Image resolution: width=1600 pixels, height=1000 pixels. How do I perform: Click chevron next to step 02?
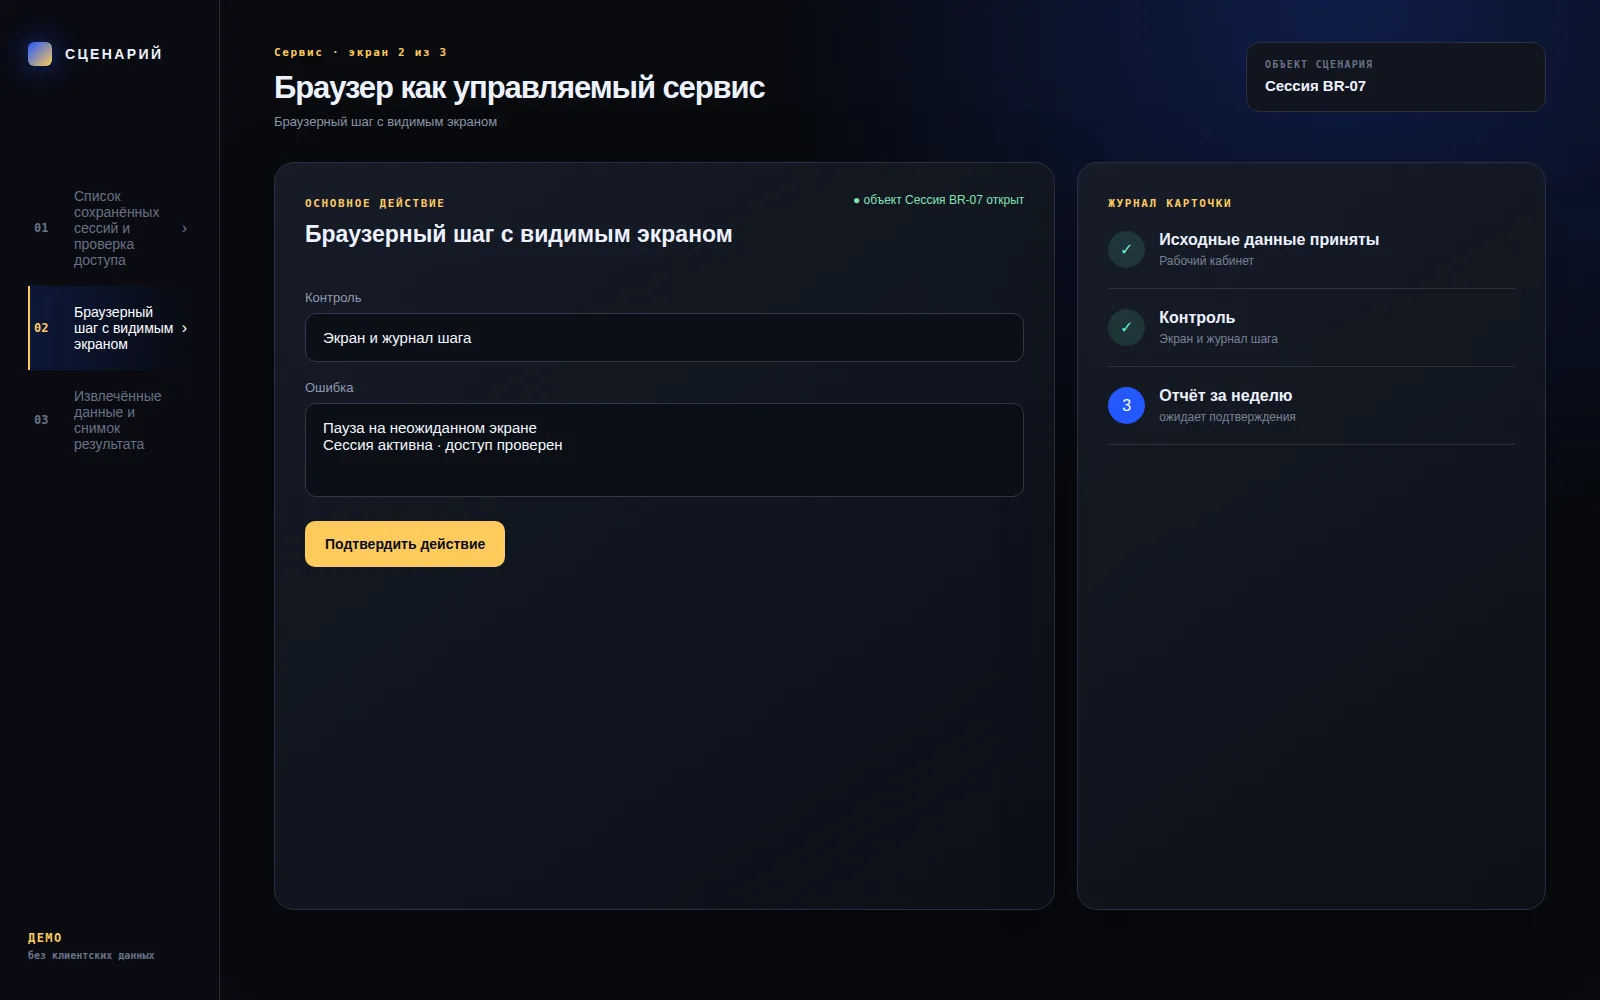tap(184, 328)
